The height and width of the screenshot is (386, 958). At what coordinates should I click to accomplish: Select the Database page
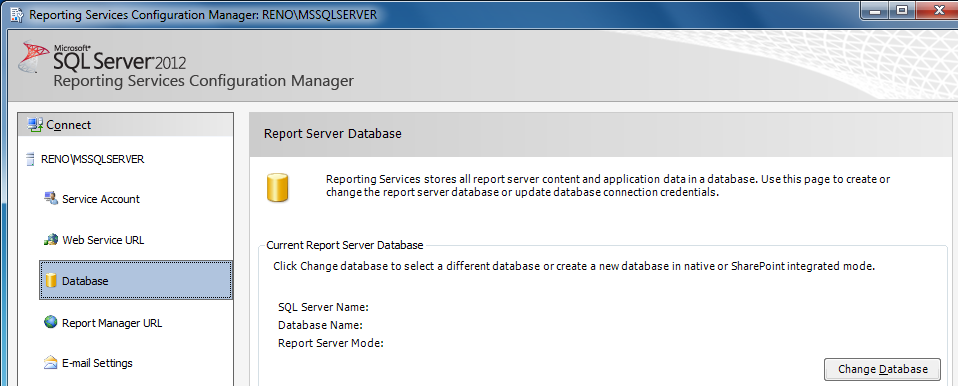(136, 281)
